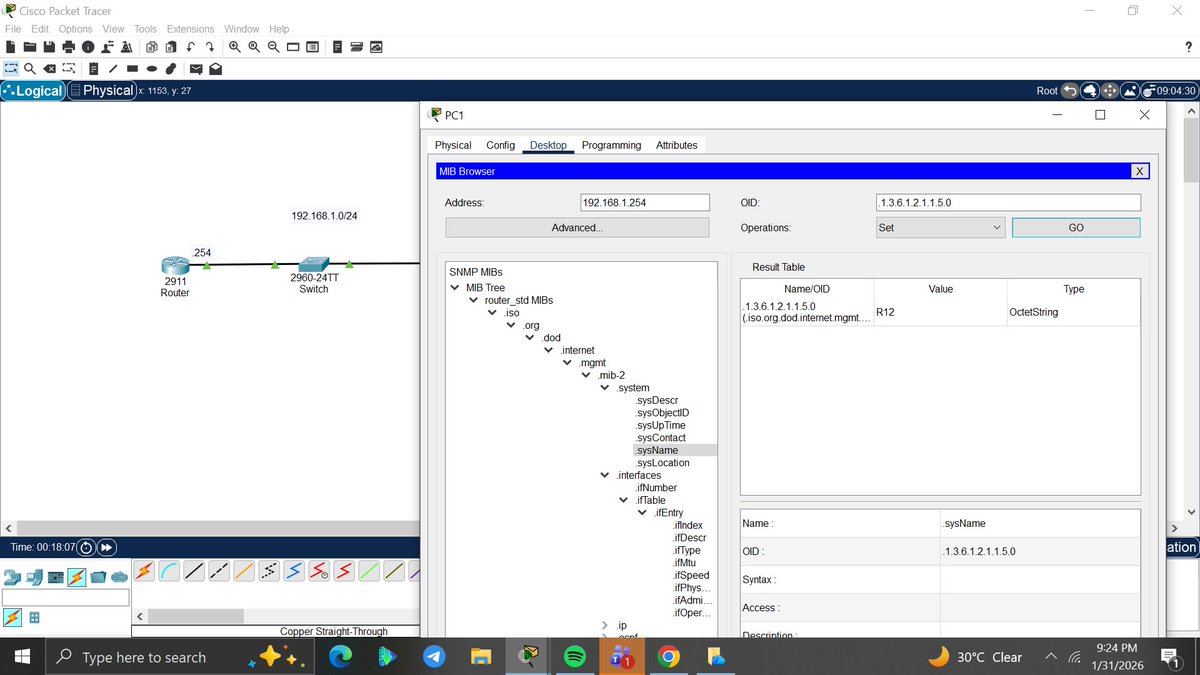Select the Draw Ellipse tool
This screenshot has height=675, width=1200.
click(152, 69)
